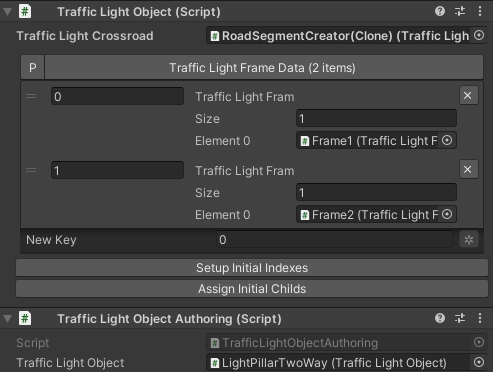Click Setup Initial Indexes button
493x372 pixels.
pos(252,268)
